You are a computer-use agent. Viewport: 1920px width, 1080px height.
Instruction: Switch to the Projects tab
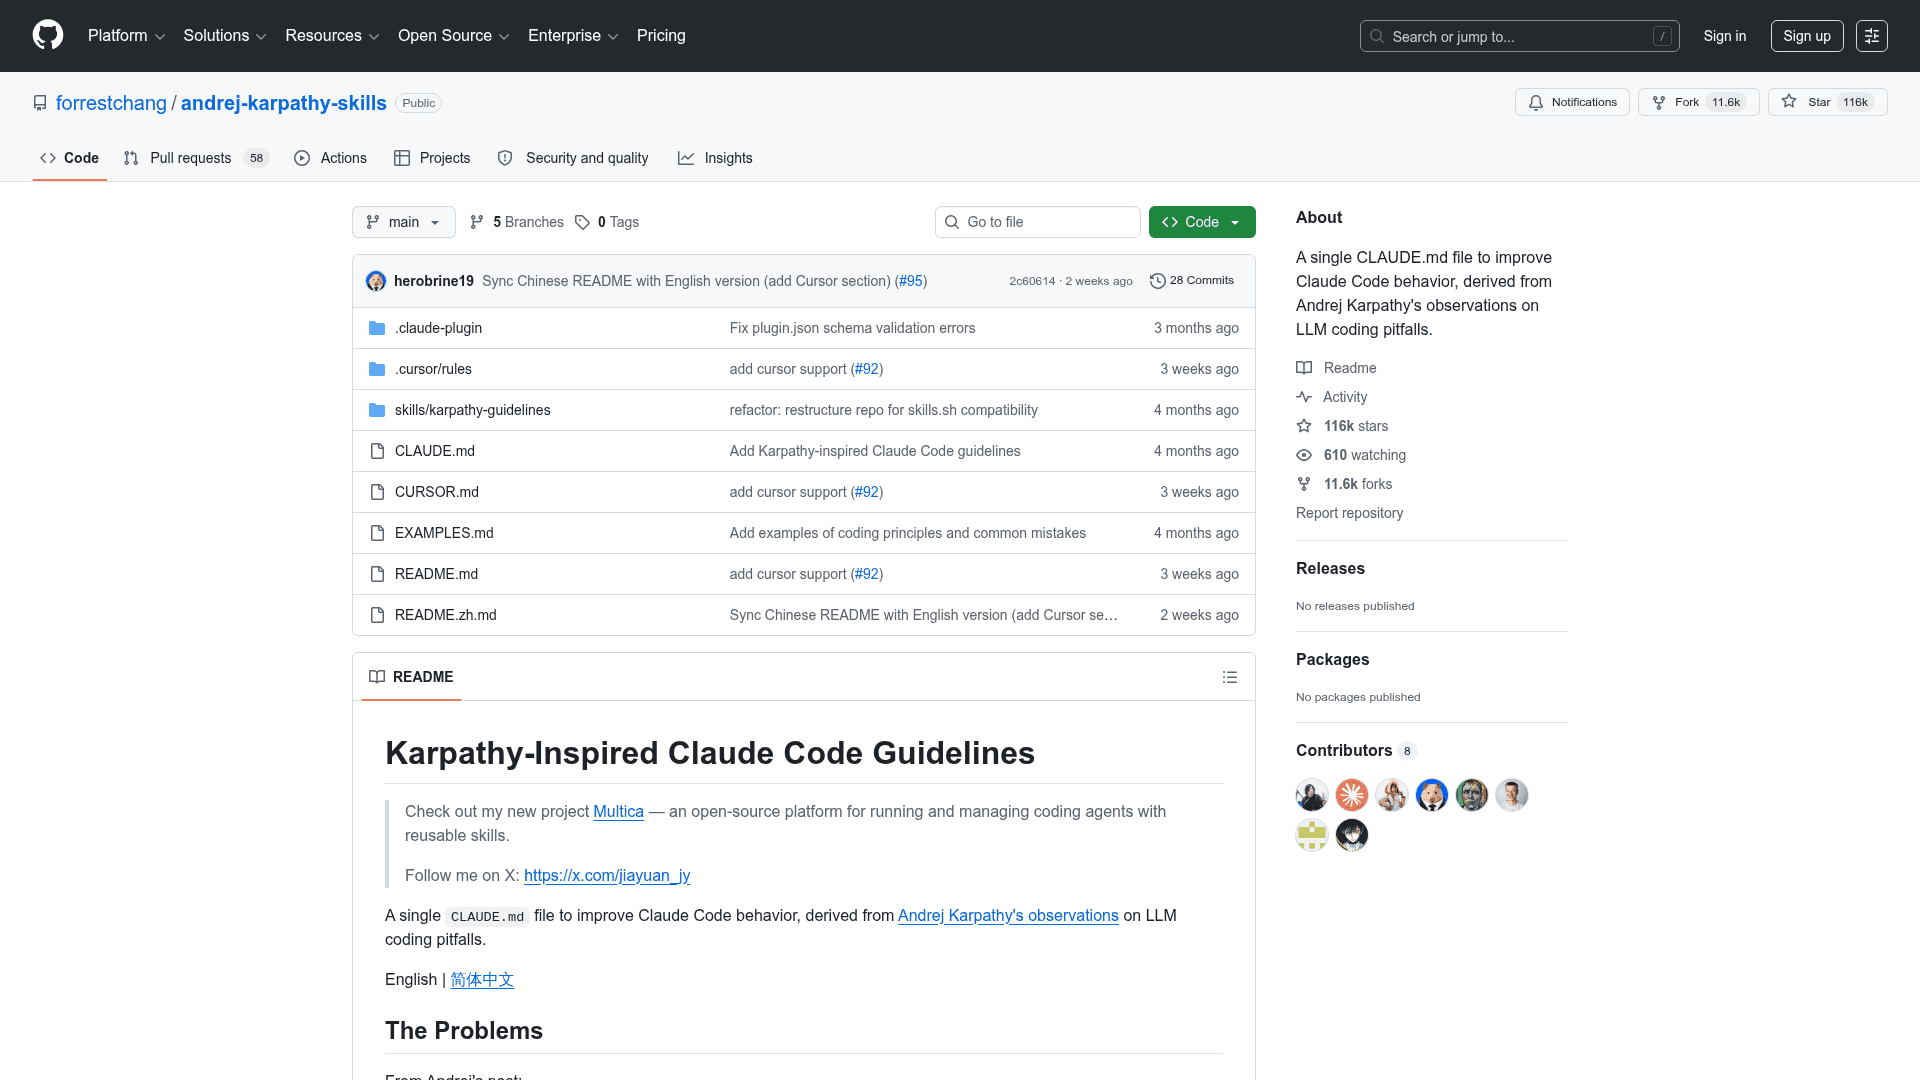point(432,158)
